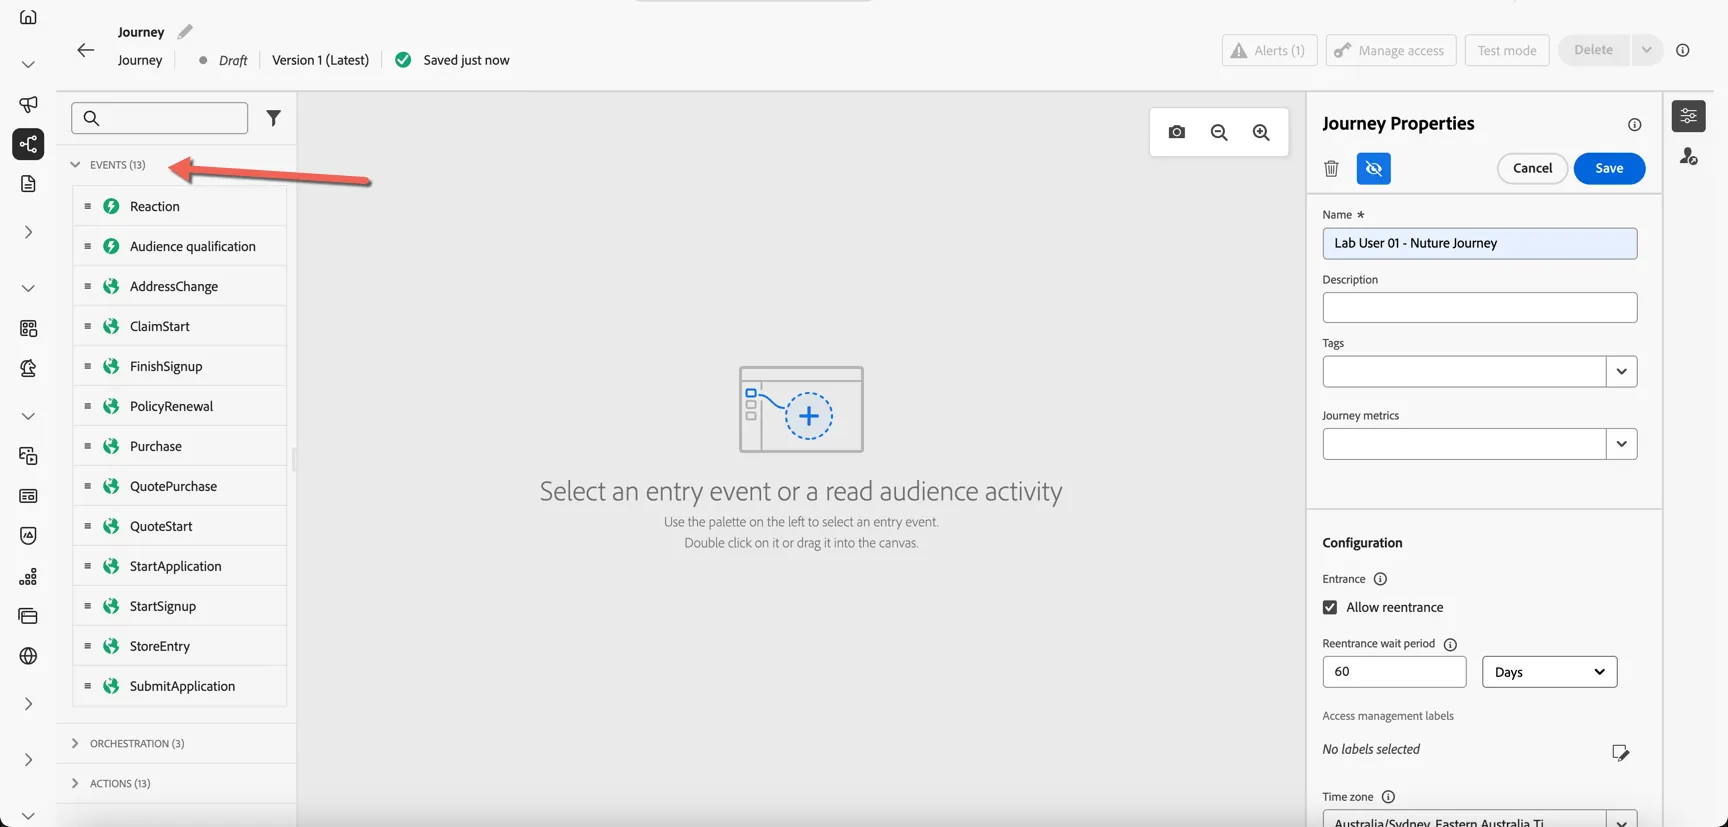Uncheck the Allow reentrance checkbox
Viewport: 1728px width, 827px height.
pos(1330,607)
